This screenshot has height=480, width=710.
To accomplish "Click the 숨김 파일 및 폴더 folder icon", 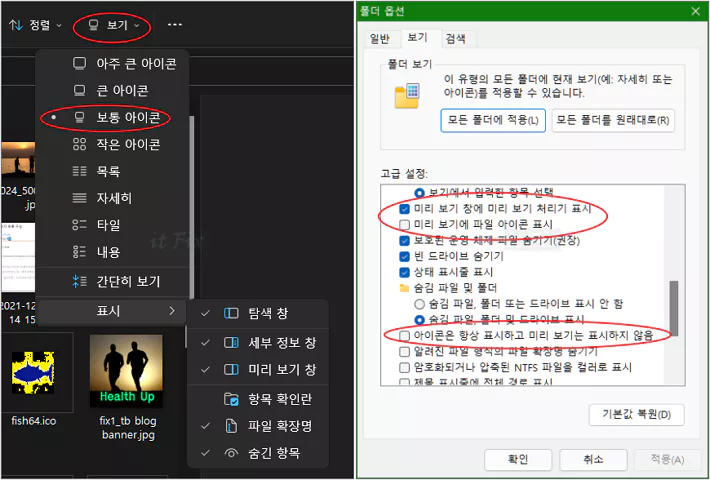I will coord(405,288).
